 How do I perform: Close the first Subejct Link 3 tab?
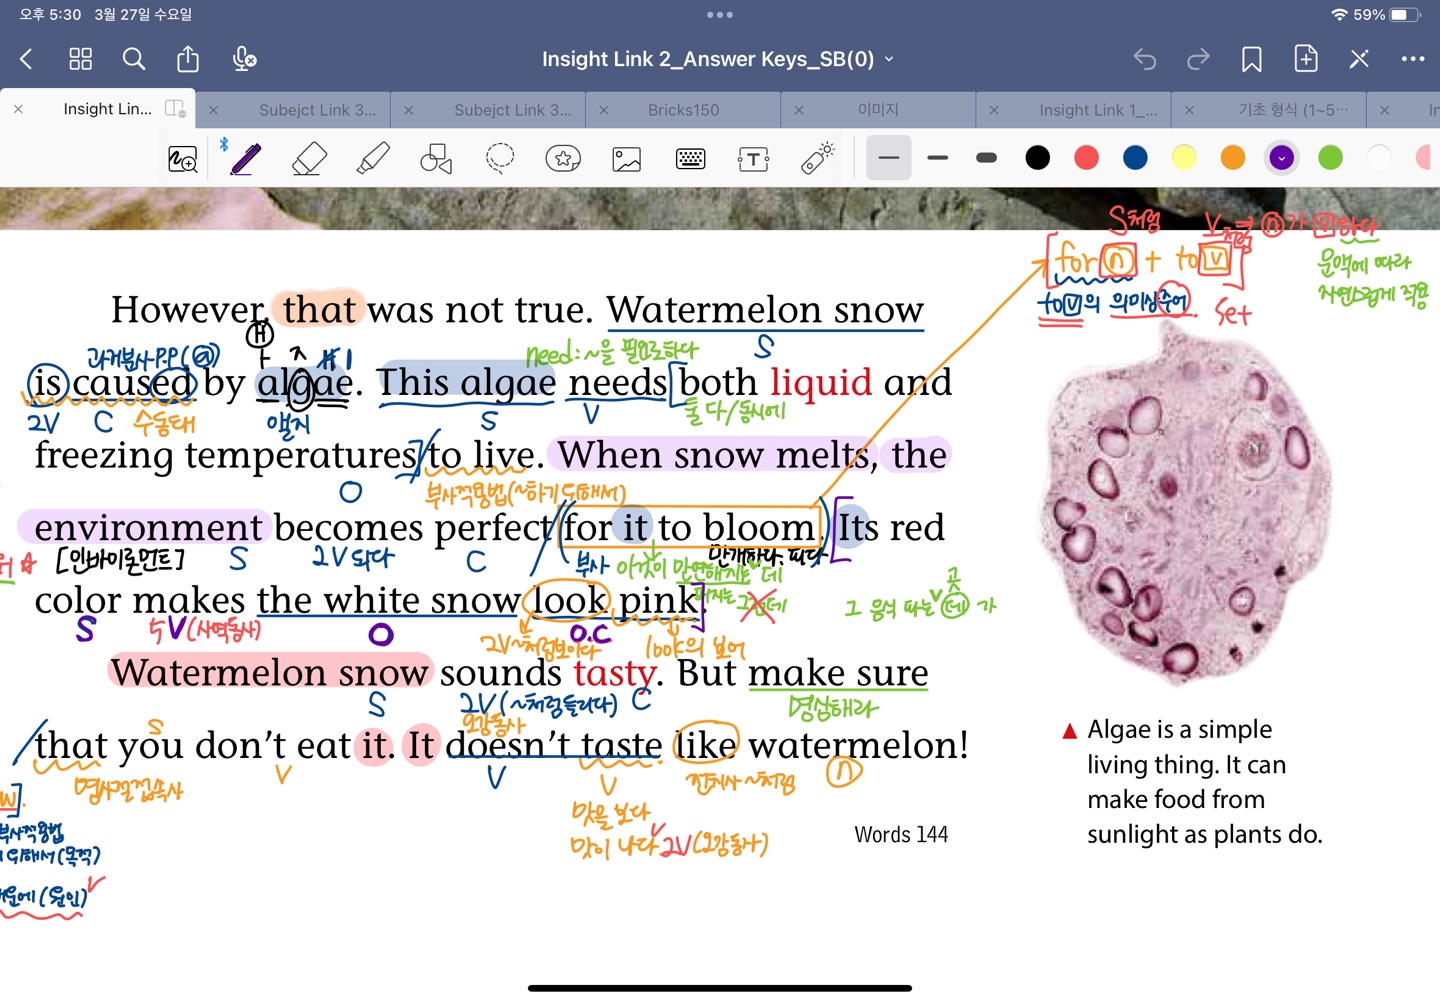tap(213, 110)
